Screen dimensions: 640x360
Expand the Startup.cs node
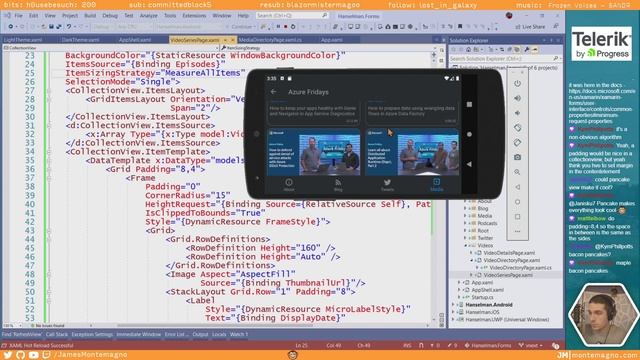(459, 298)
